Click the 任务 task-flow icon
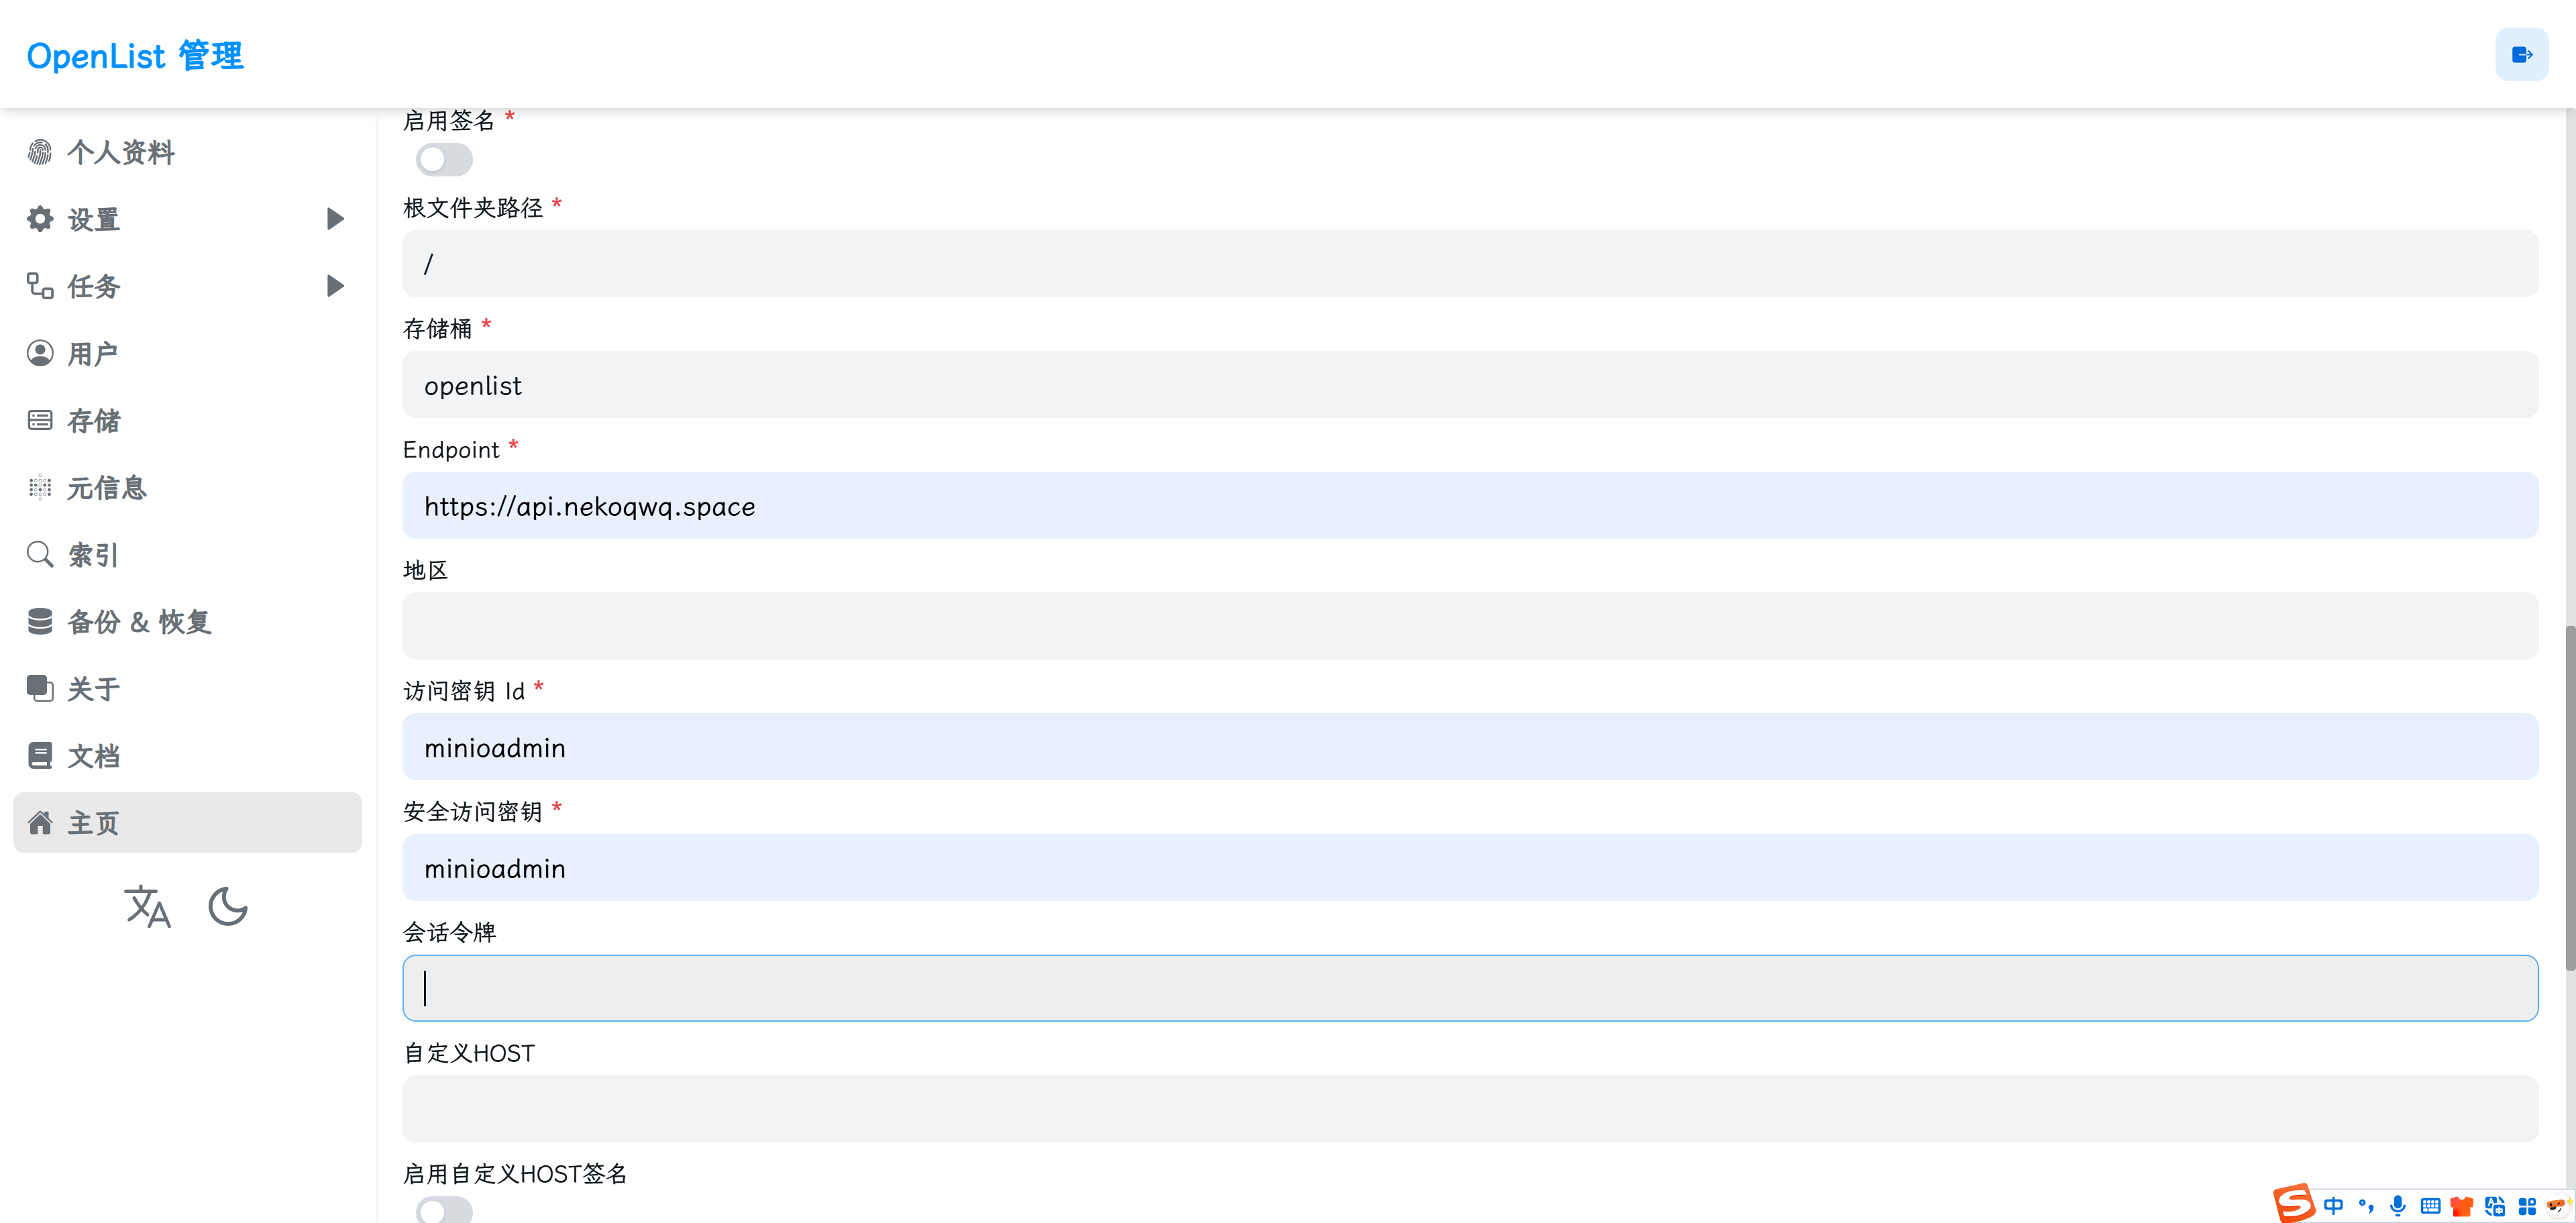 (x=40, y=286)
